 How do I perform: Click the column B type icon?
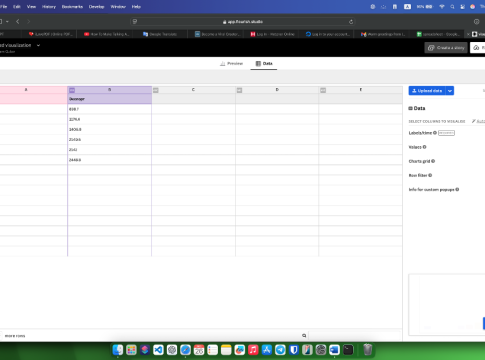click(72, 90)
